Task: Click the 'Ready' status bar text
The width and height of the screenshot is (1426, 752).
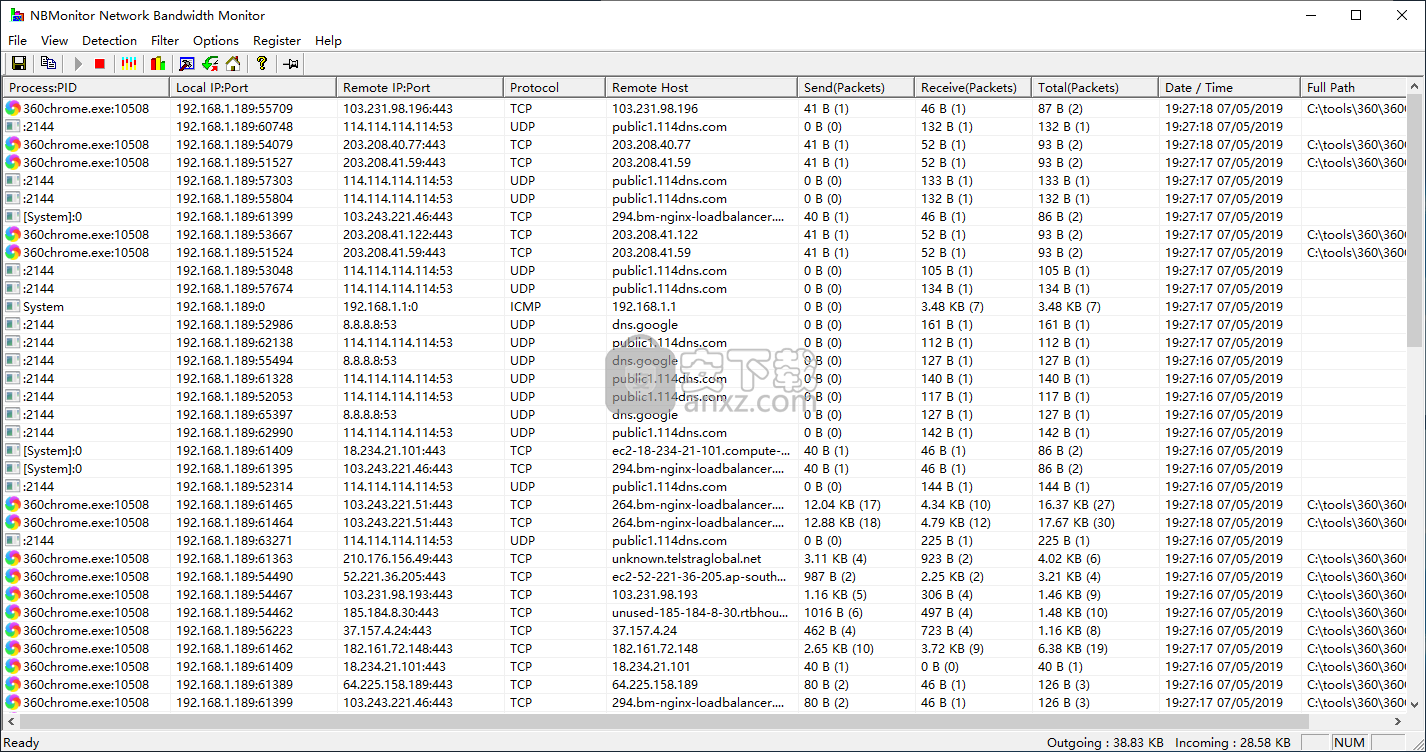Action: tap(22, 743)
